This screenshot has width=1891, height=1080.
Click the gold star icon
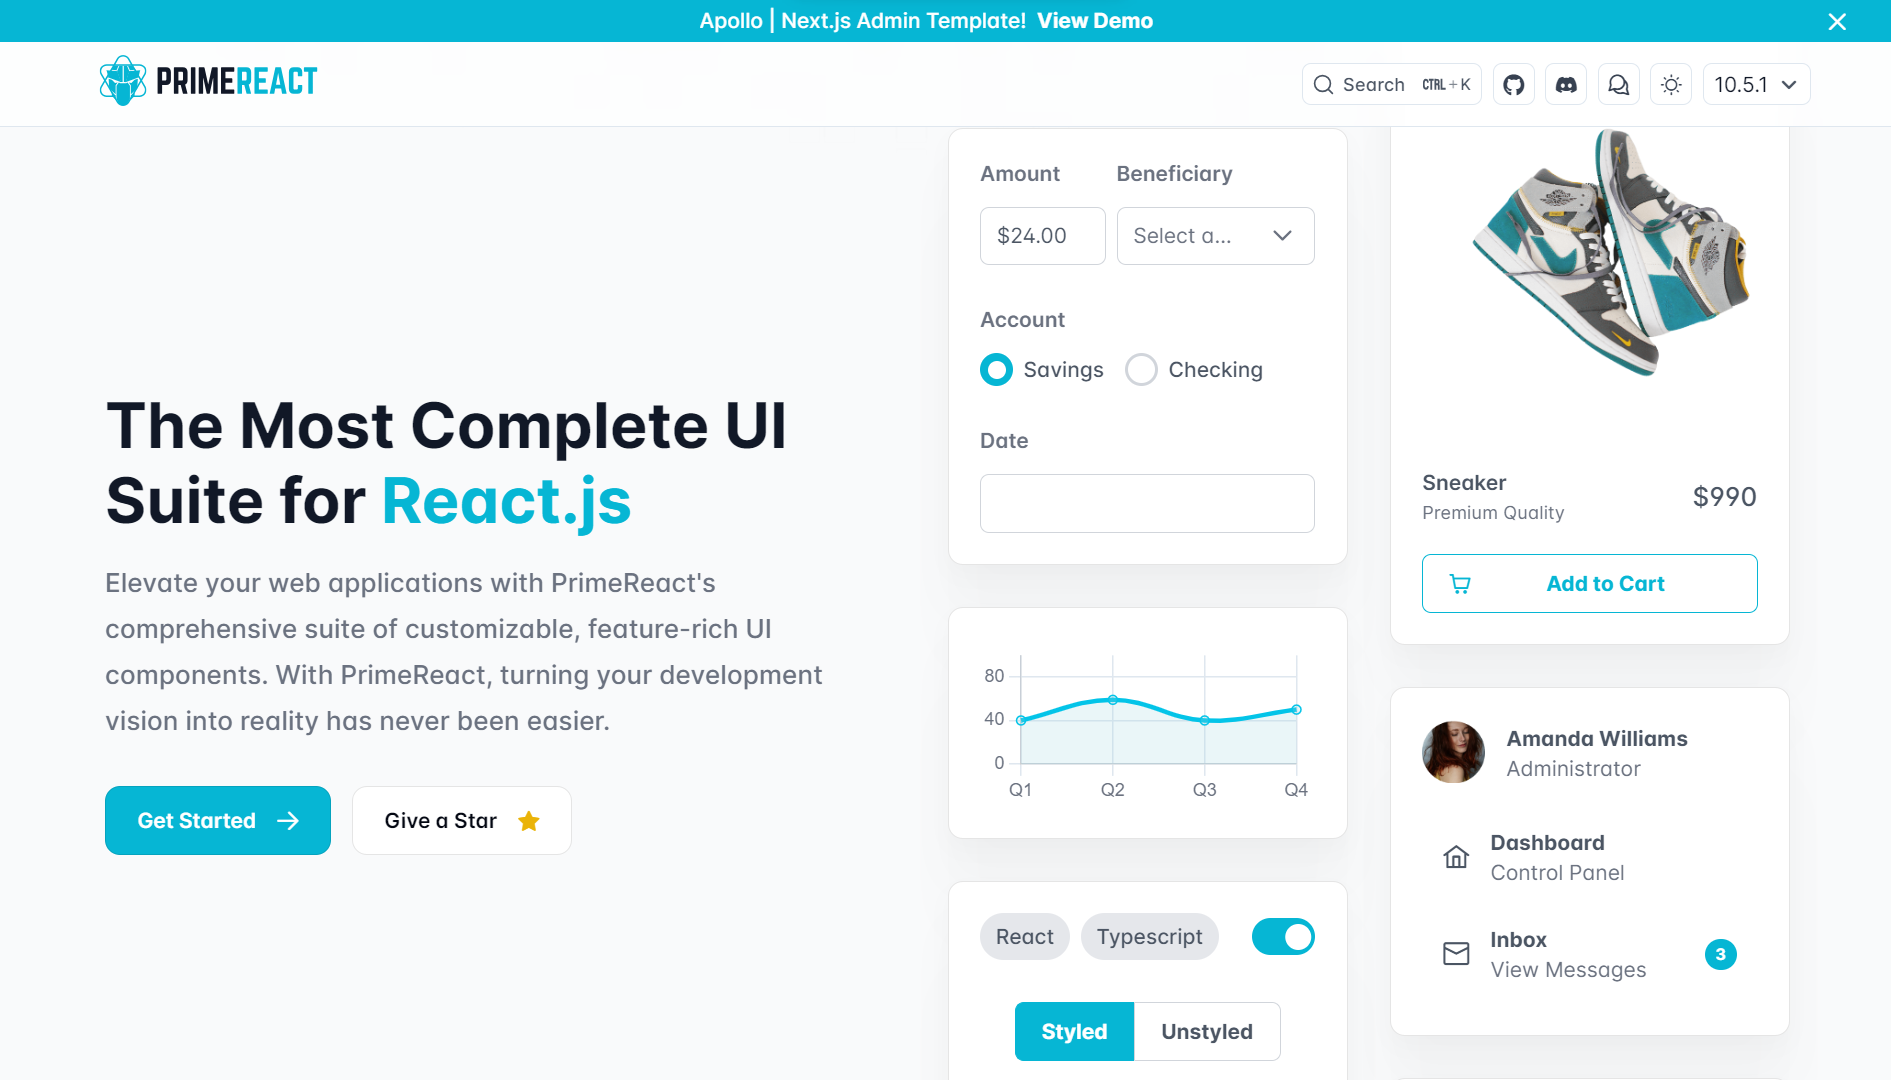pyautogui.click(x=529, y=821)
